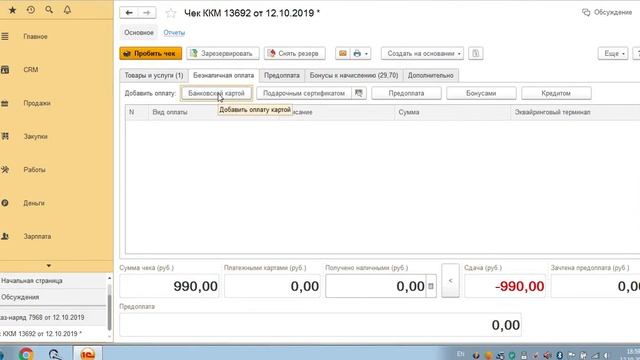
Task: Open the Favorites star in the sidebar header
Action: click(13, 10)
